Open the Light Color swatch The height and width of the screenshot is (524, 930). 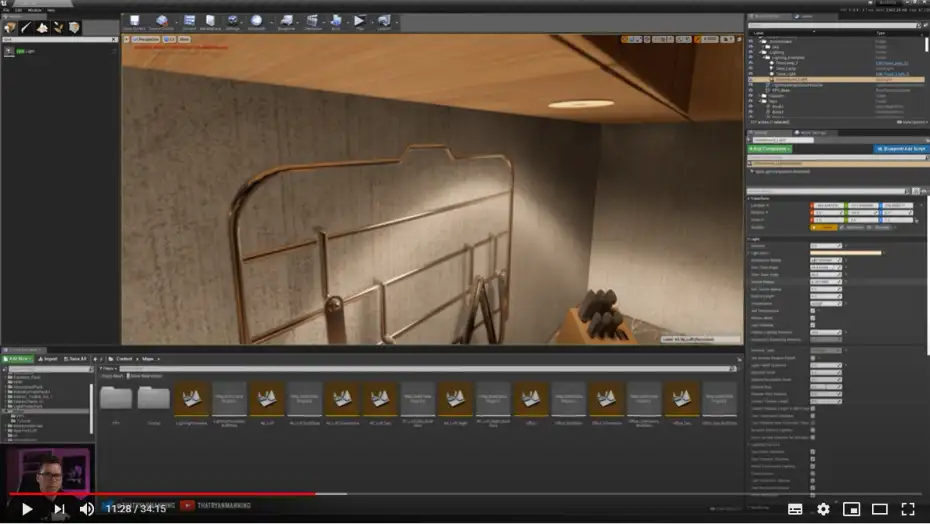click(845, 253)
